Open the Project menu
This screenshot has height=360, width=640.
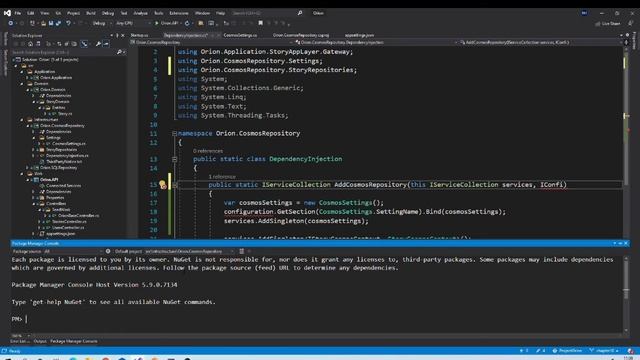73,13
